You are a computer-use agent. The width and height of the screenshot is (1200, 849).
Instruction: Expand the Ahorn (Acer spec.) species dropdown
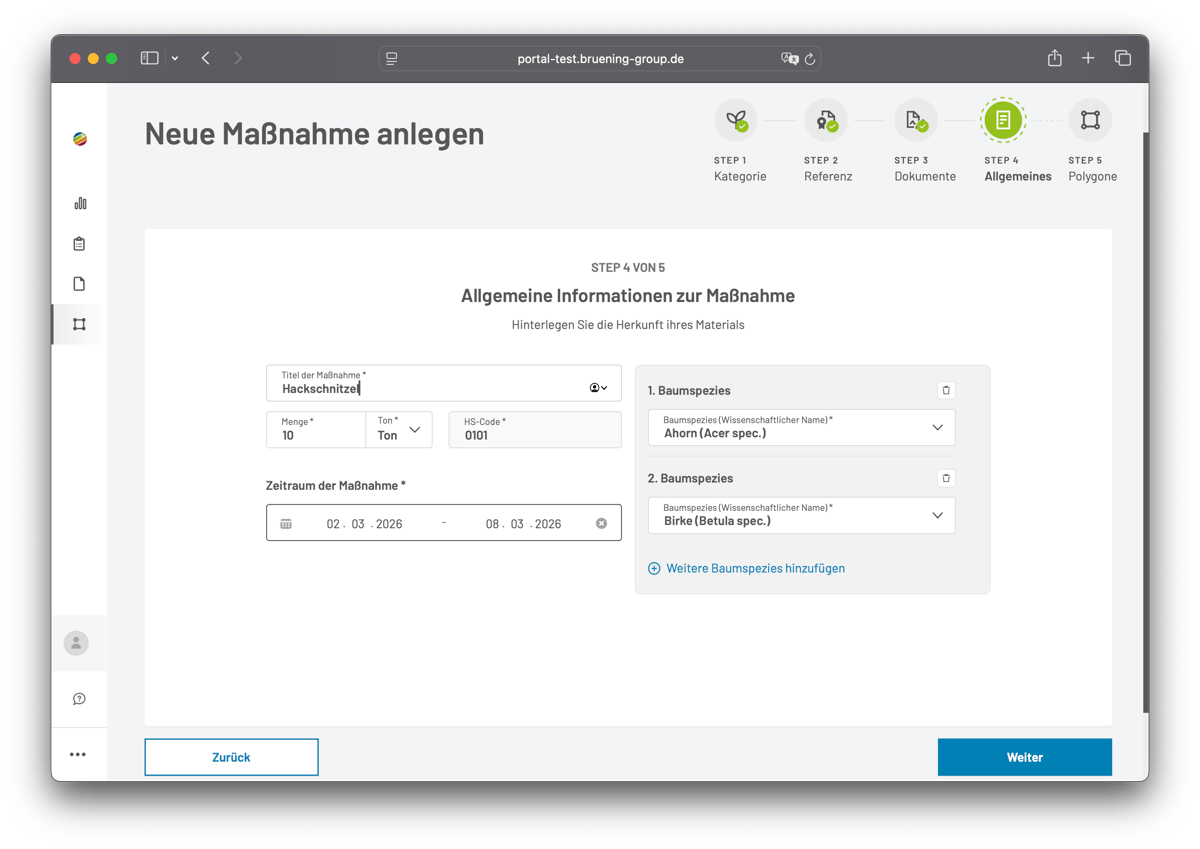(x=937, y=427)
